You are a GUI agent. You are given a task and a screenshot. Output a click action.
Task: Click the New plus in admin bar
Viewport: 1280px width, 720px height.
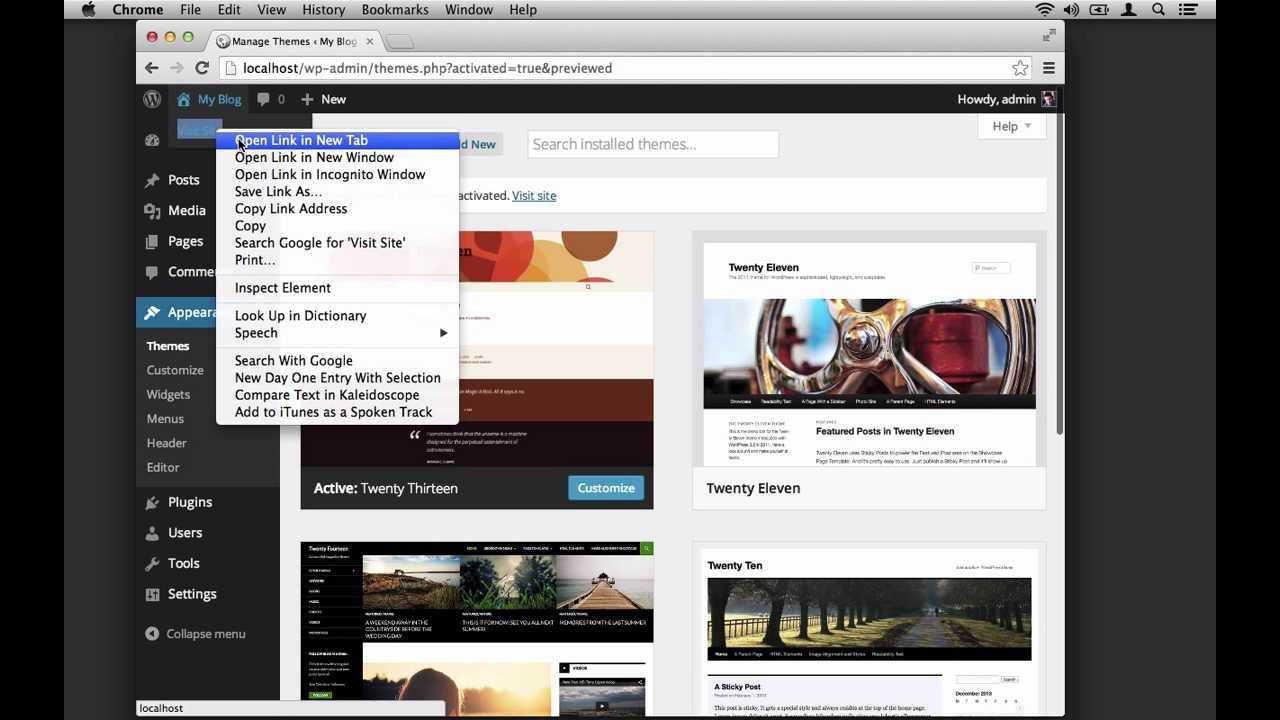(x=307, y=99)
